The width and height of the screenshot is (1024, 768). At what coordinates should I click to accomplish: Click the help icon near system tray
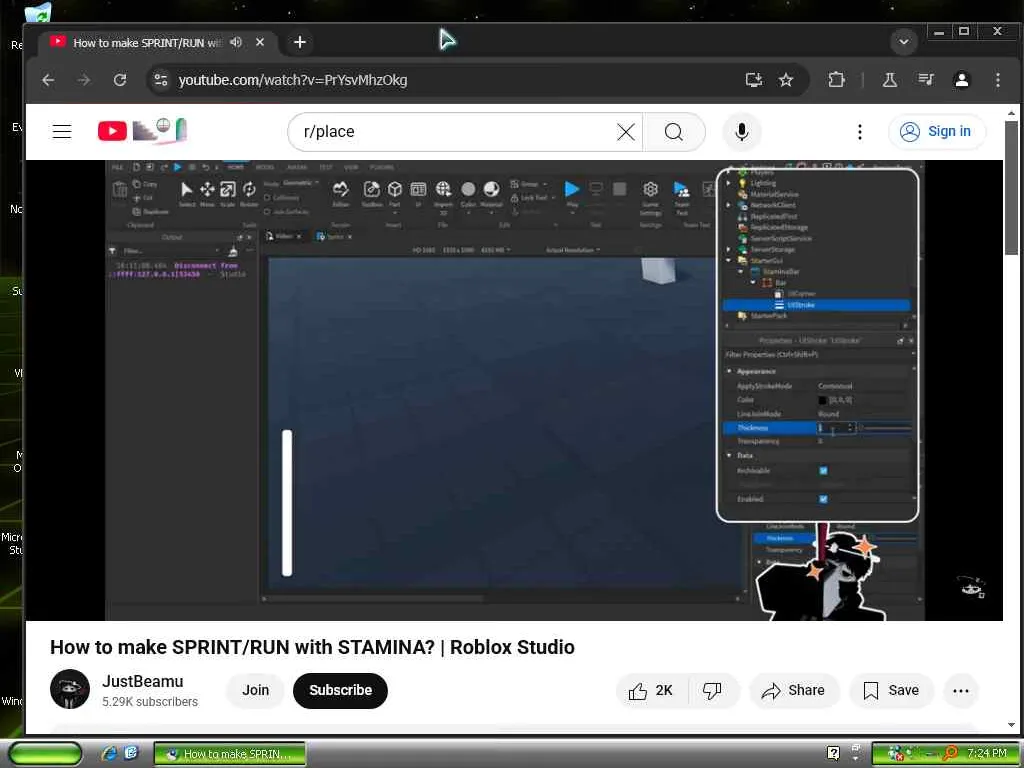click(x=833, y=754)
